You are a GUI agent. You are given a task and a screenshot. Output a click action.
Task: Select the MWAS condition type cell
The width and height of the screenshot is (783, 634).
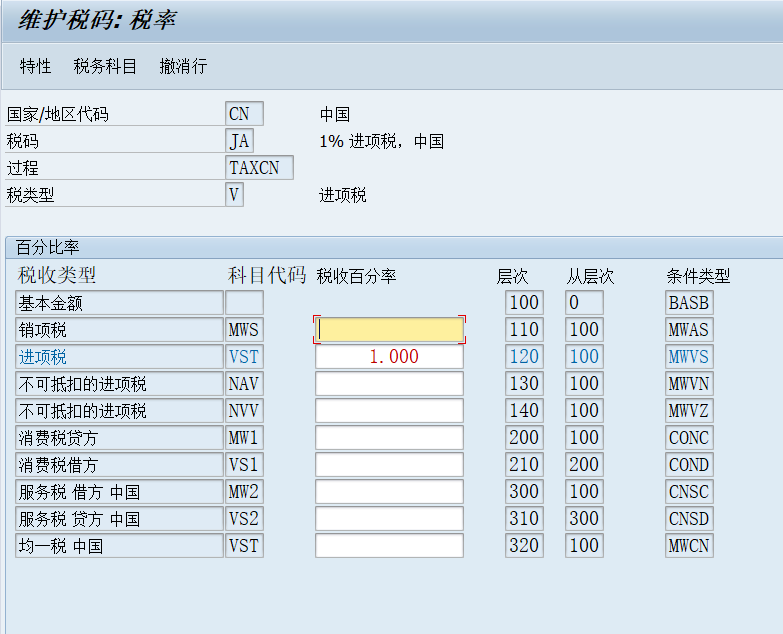tap(689, 329)
